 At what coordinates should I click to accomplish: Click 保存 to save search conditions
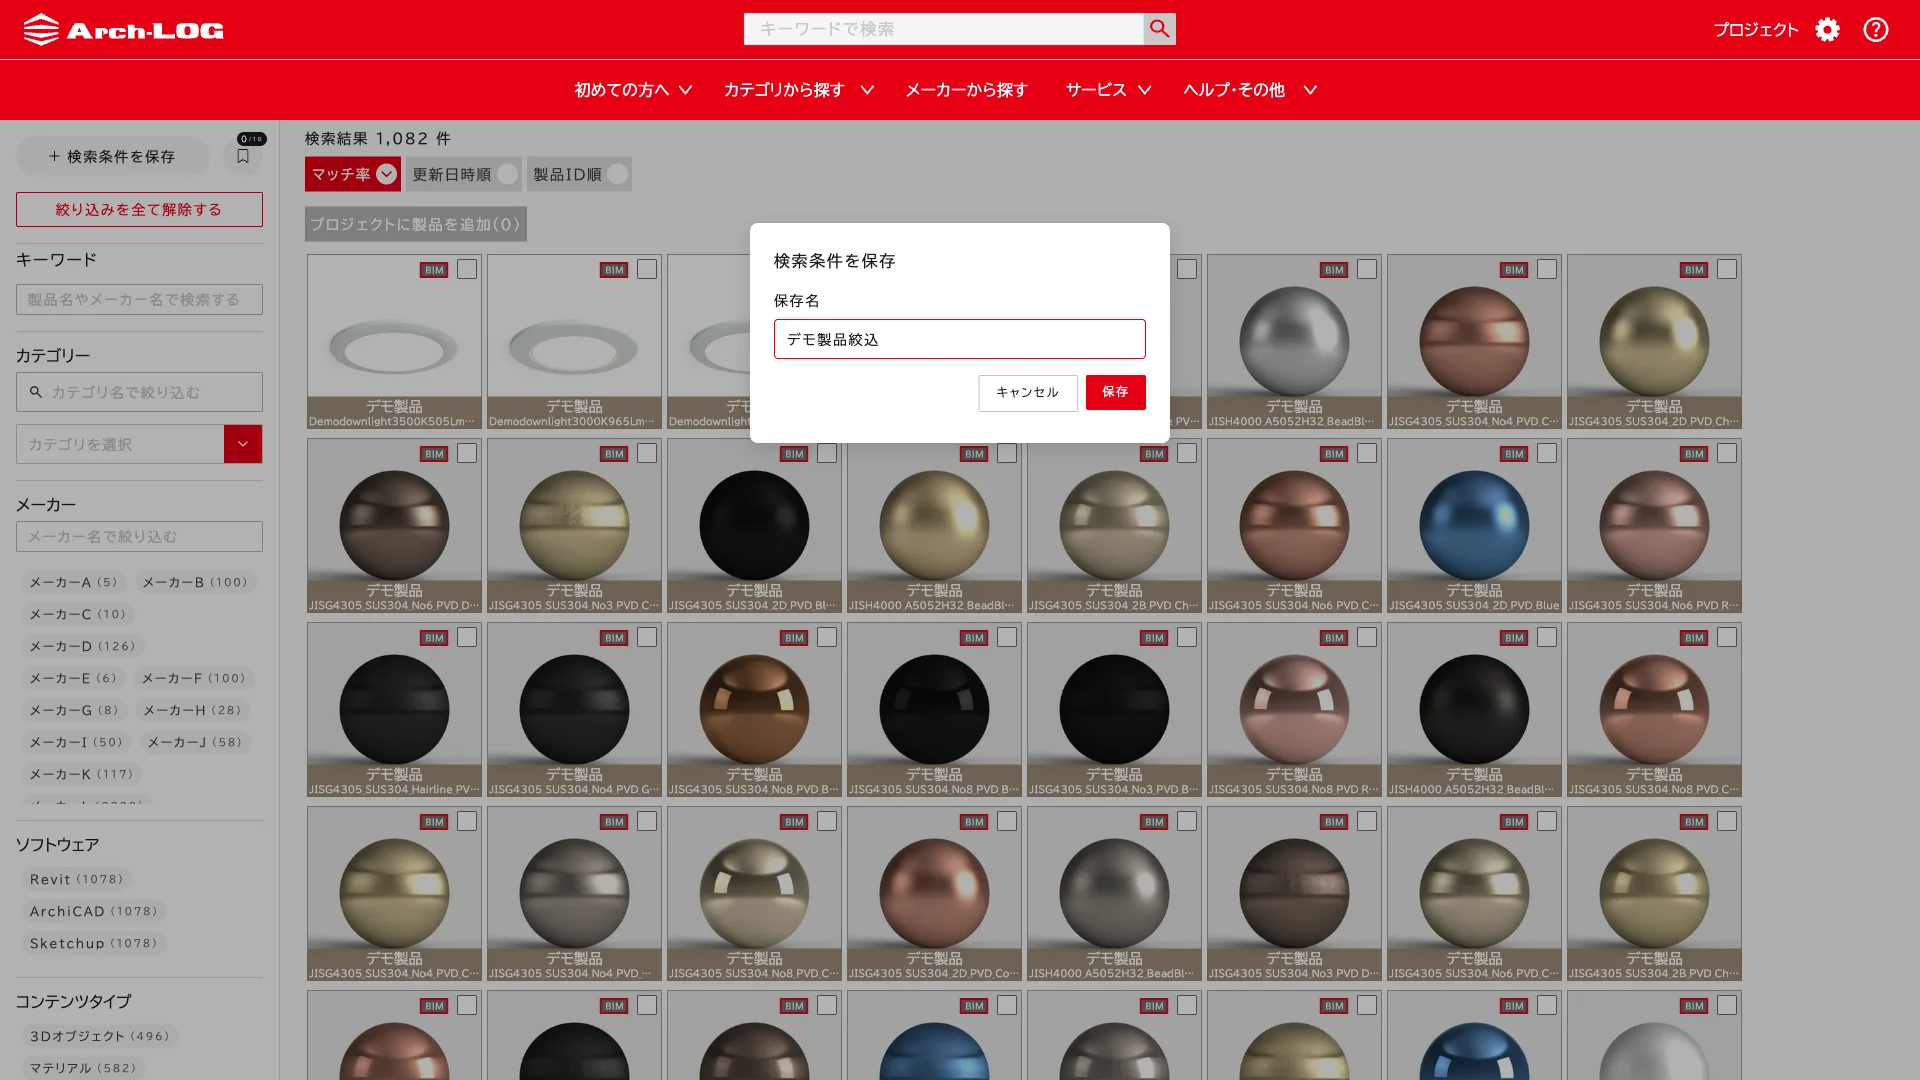pos(1116,392)
